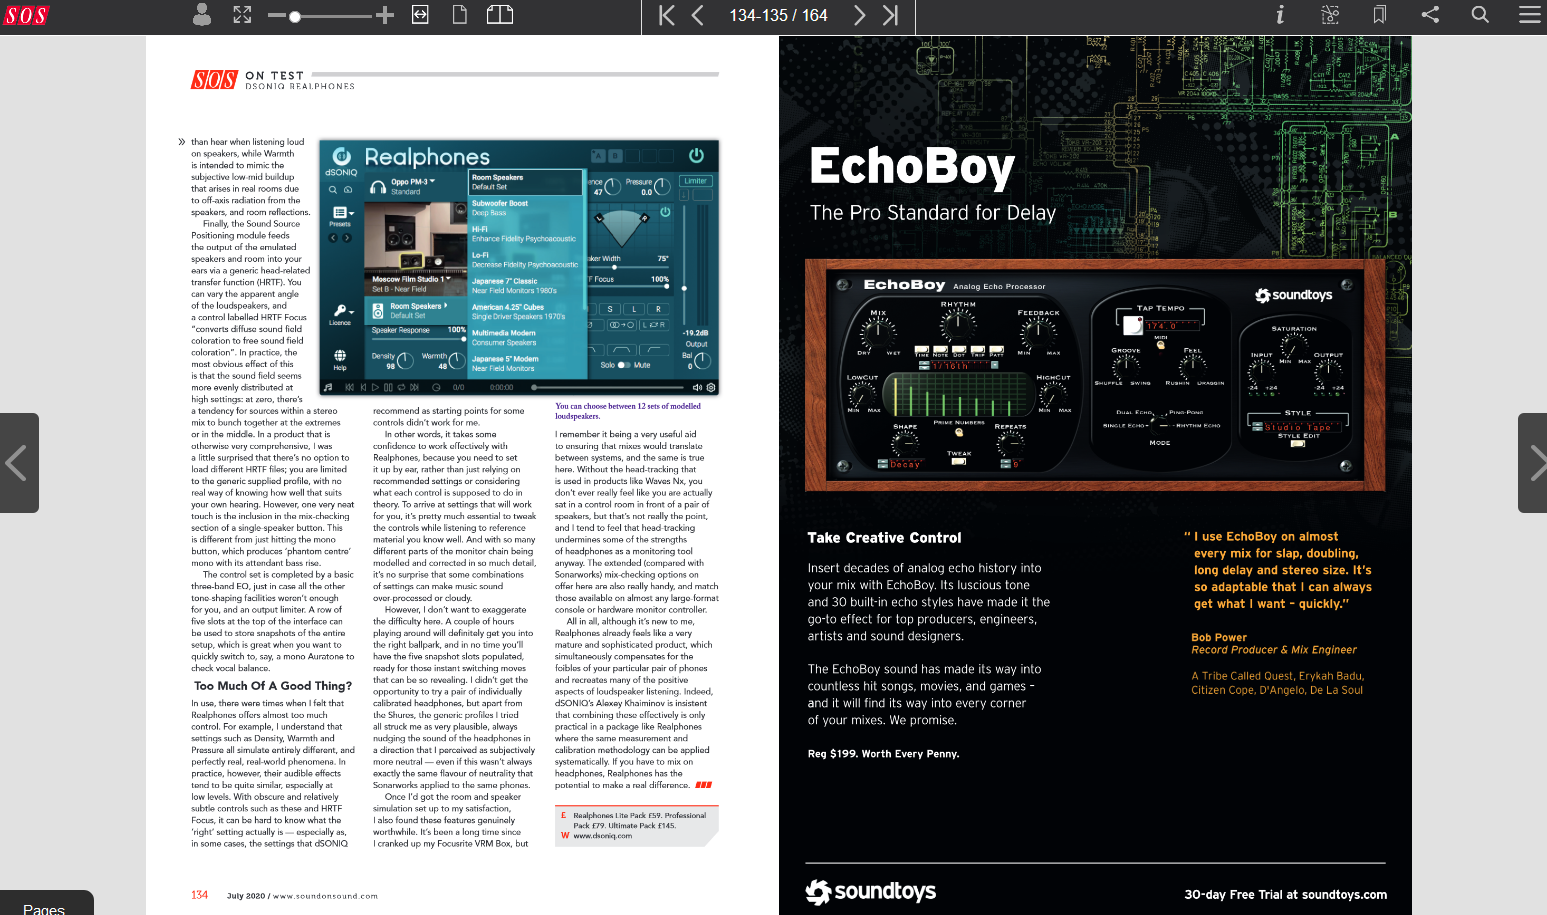Image resolution: width=1547 pixels, height=915 pixels.
Task: Open the hamburger menu
Action: pyautogui.click(x=1530, y=14)
